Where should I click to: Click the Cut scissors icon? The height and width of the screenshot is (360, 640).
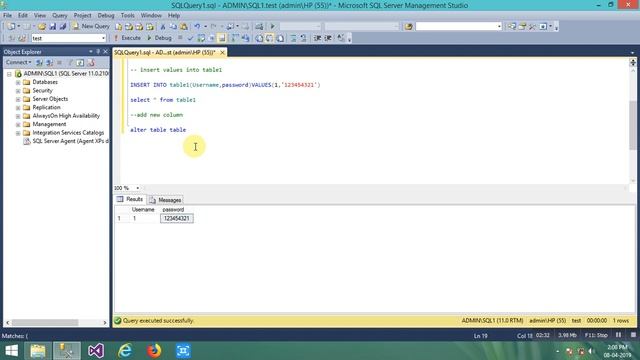pyautogui.click(x=162, y=26)
